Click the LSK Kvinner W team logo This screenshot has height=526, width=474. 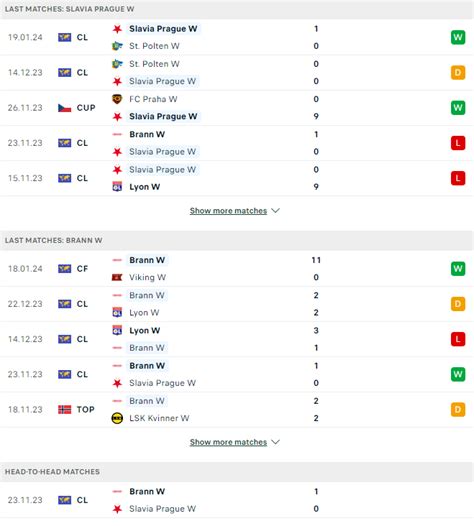coord(117,418)
